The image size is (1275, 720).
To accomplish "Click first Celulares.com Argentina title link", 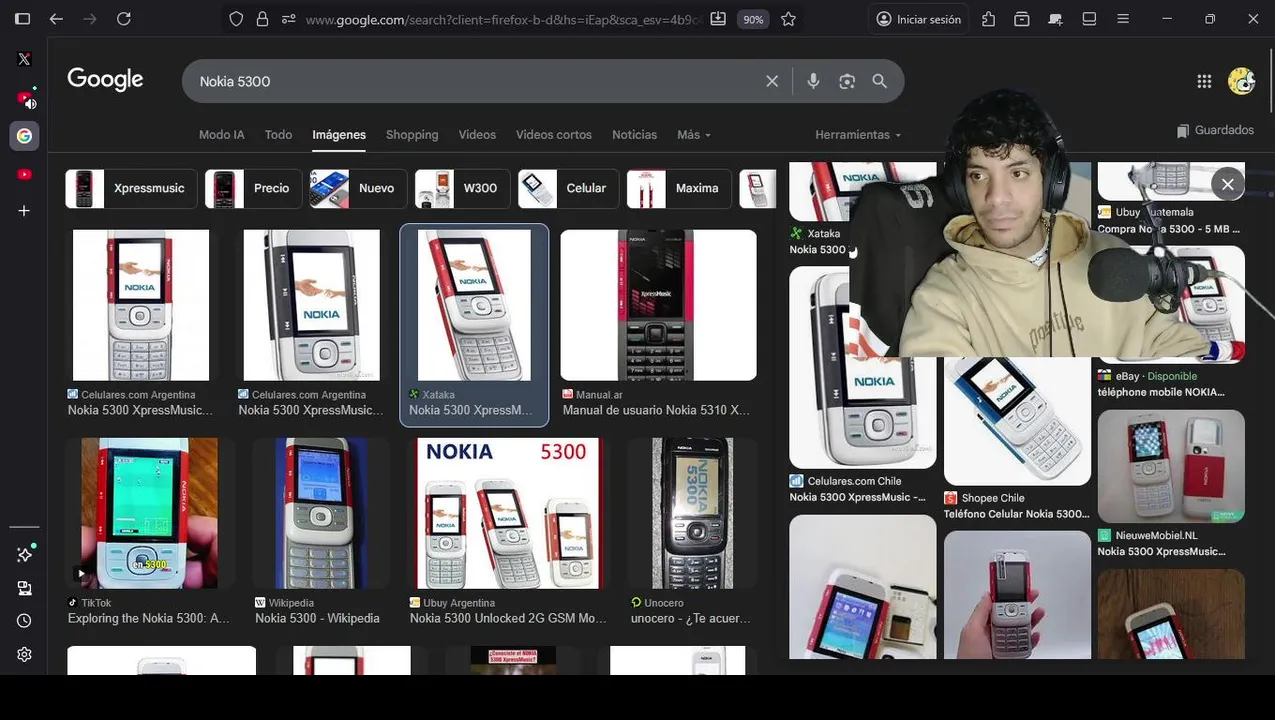I will click(x=140, y=410).
